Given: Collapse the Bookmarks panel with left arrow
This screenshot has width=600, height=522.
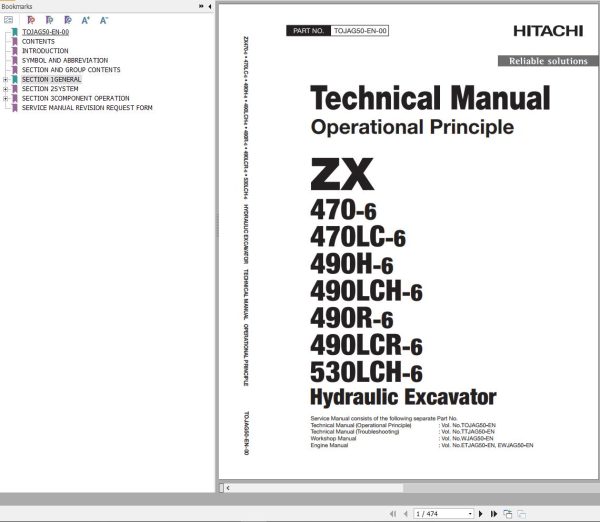Looking at the screenshot, I should point(210,6).
